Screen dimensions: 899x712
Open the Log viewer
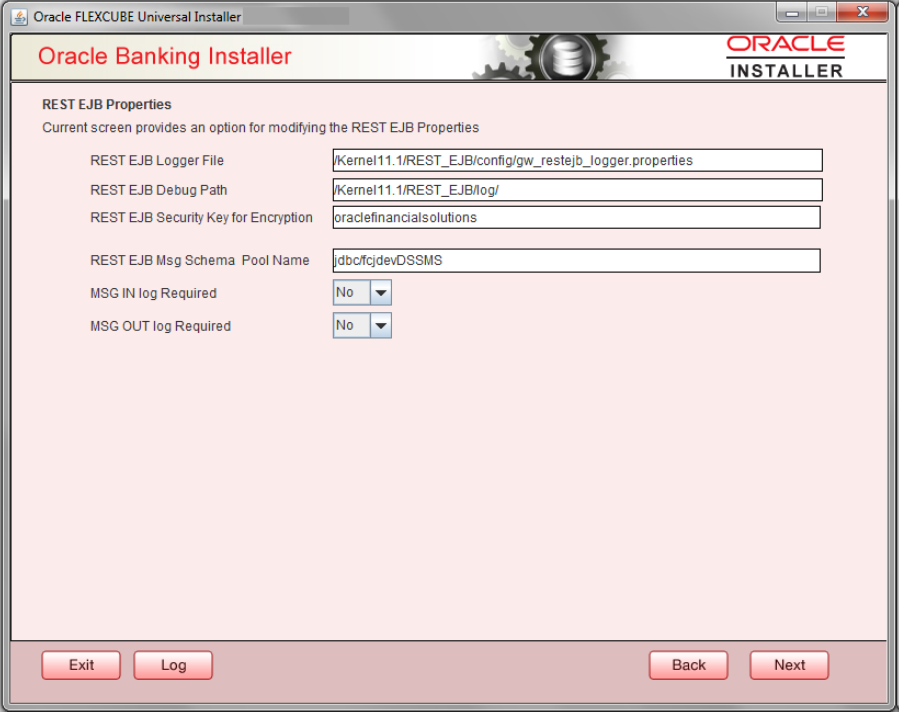pyautogui.click(x=172, y=664)
